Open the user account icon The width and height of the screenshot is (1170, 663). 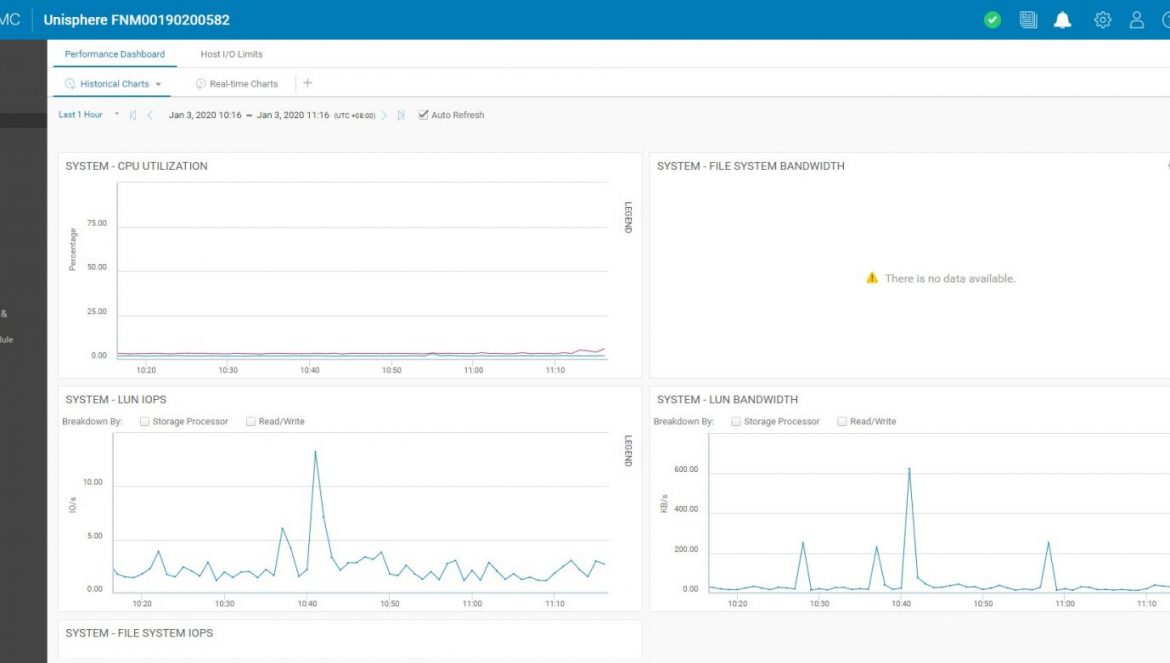click(1136, 20)
